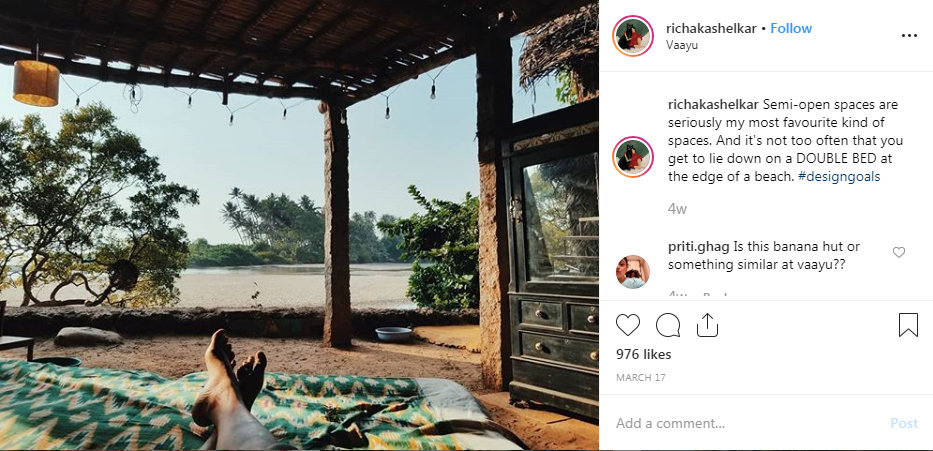Image resolution: width=933 pixels, height=451 pixels.
Task: Click the #designgoals hashtag
Action: coord(839,176)
